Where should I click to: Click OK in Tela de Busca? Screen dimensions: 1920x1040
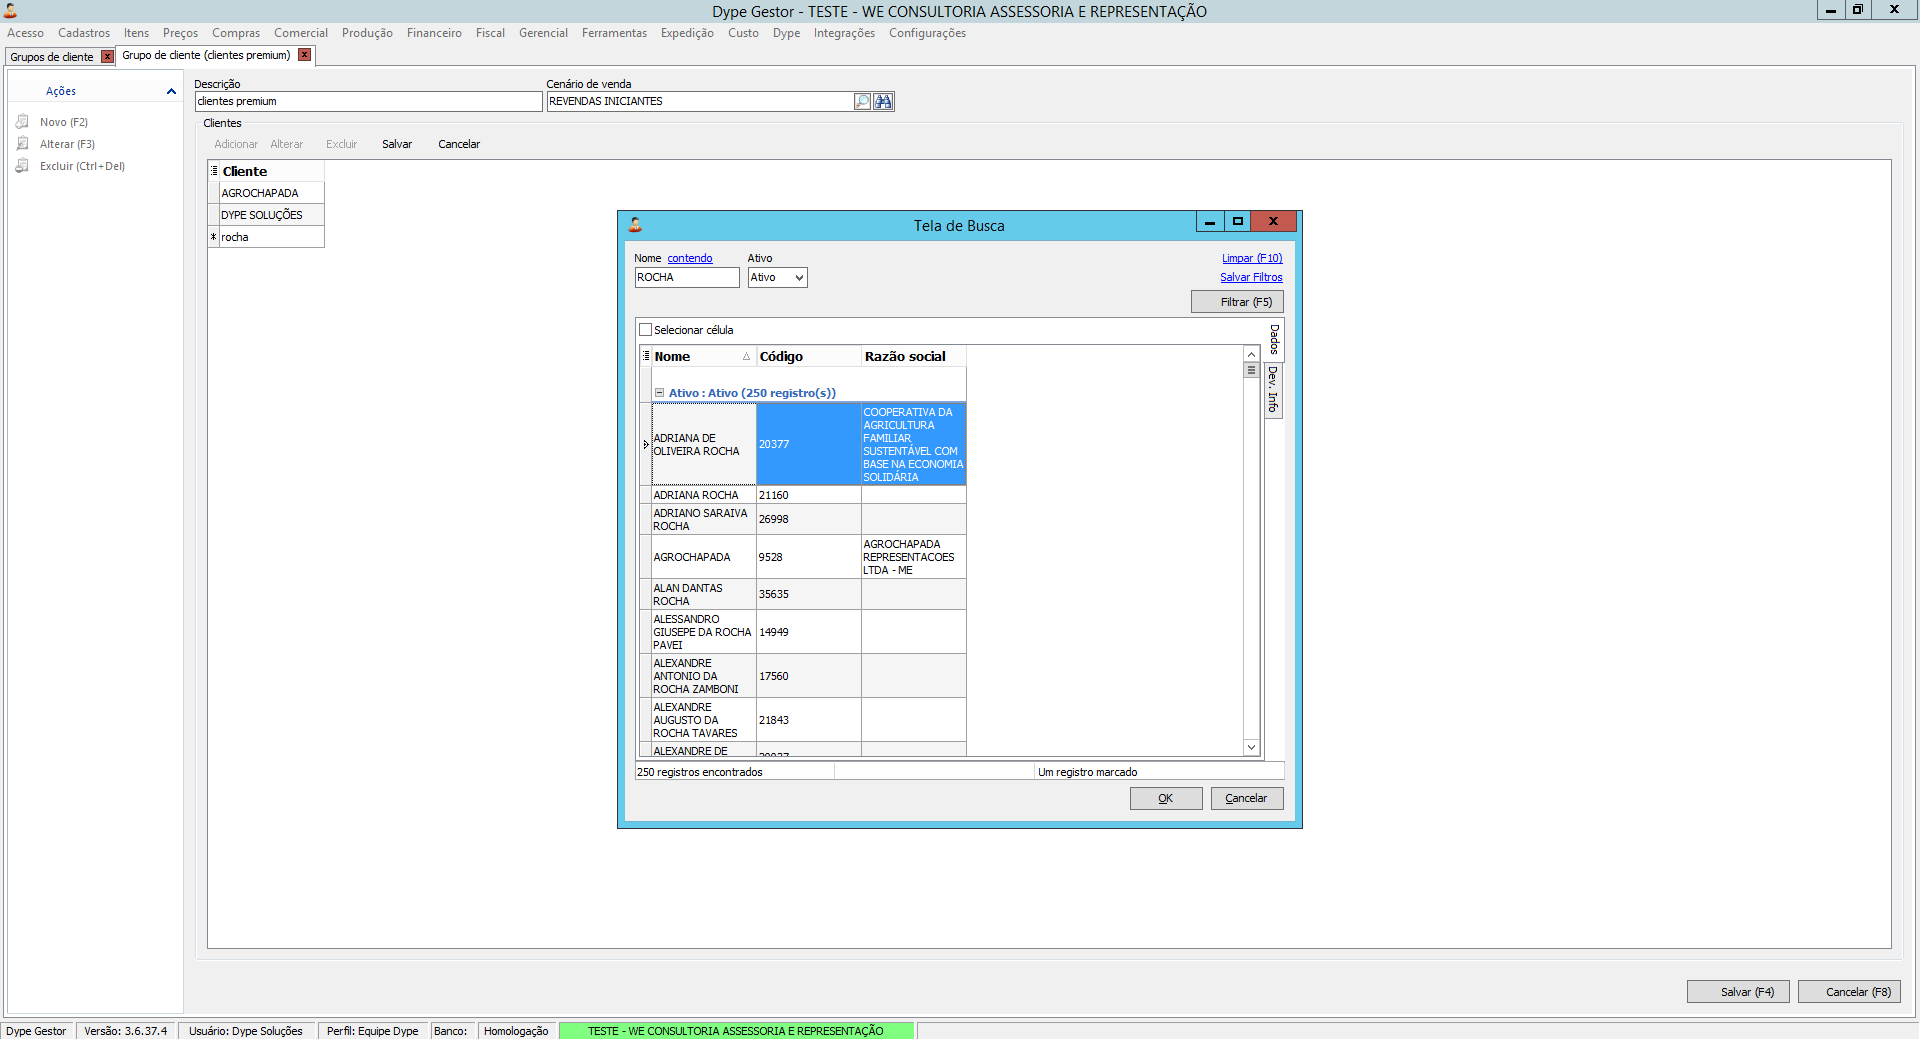tap(1166, 798)
